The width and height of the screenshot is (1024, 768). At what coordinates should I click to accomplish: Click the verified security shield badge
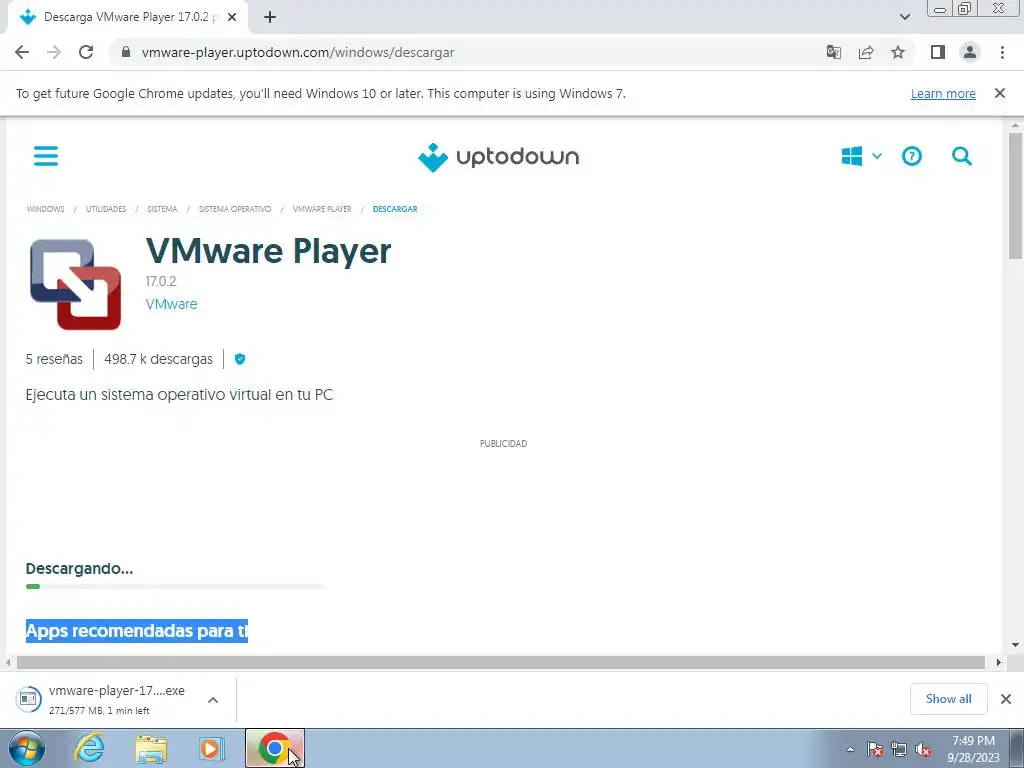click(240, 359)
